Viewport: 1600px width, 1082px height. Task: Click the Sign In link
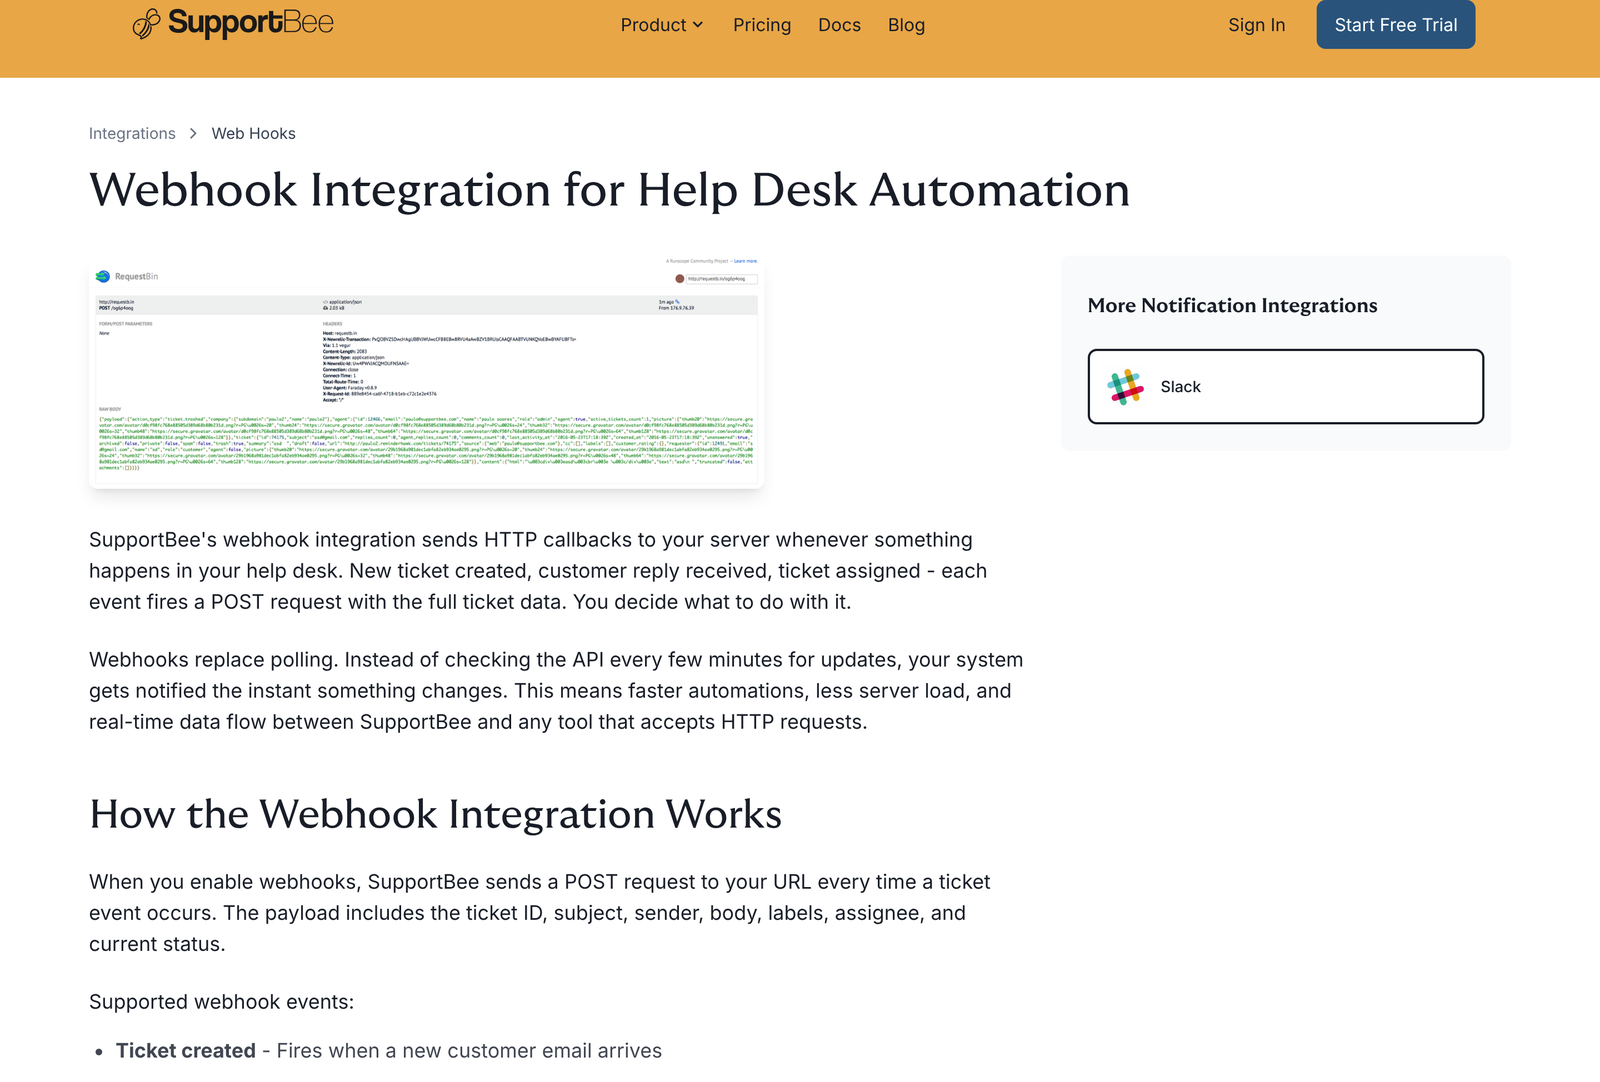tap(1256, 25)
